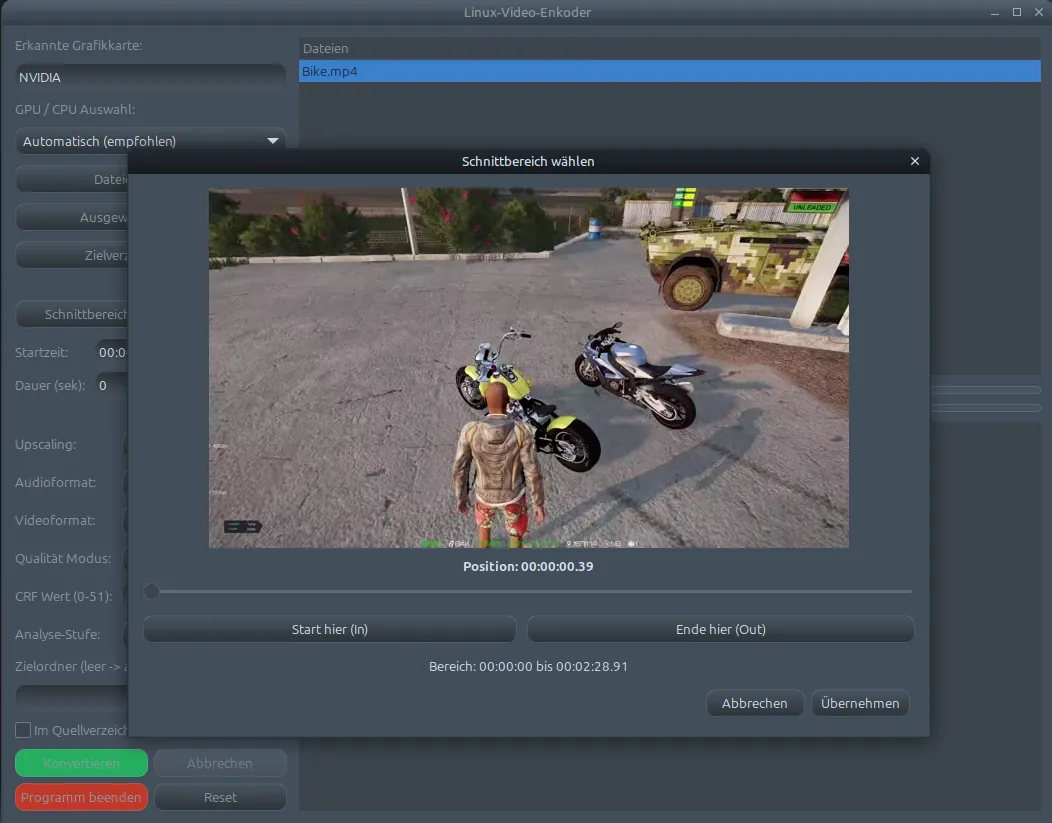Open the GPU / CPU Auswahl dropdown
The image size is (1052, 823).
(x=150, y=141)
